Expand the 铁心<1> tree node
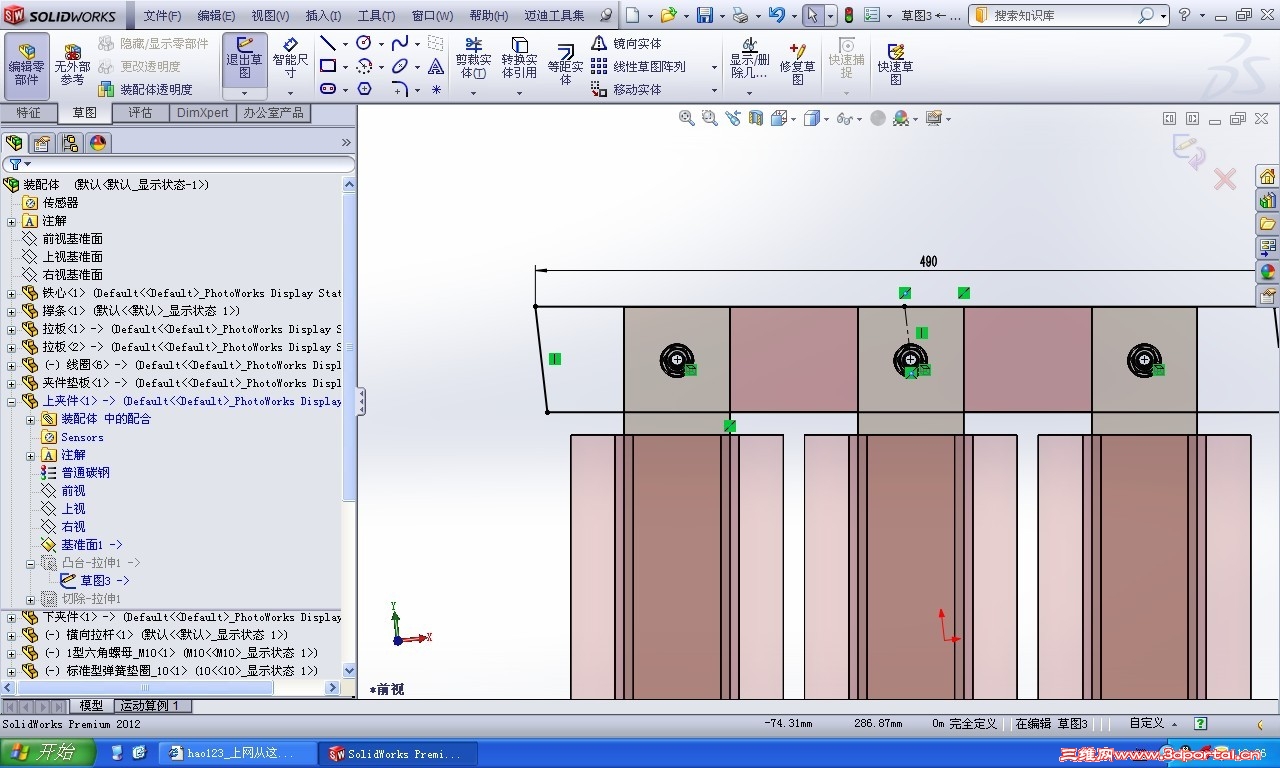 pyautogui.click(x=12, y=293)
